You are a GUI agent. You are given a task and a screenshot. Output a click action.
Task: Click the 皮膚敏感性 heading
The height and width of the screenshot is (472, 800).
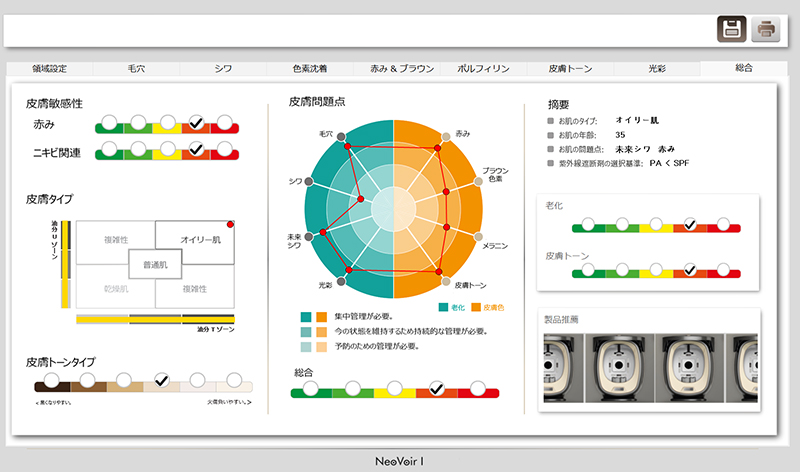coord(54,104)
